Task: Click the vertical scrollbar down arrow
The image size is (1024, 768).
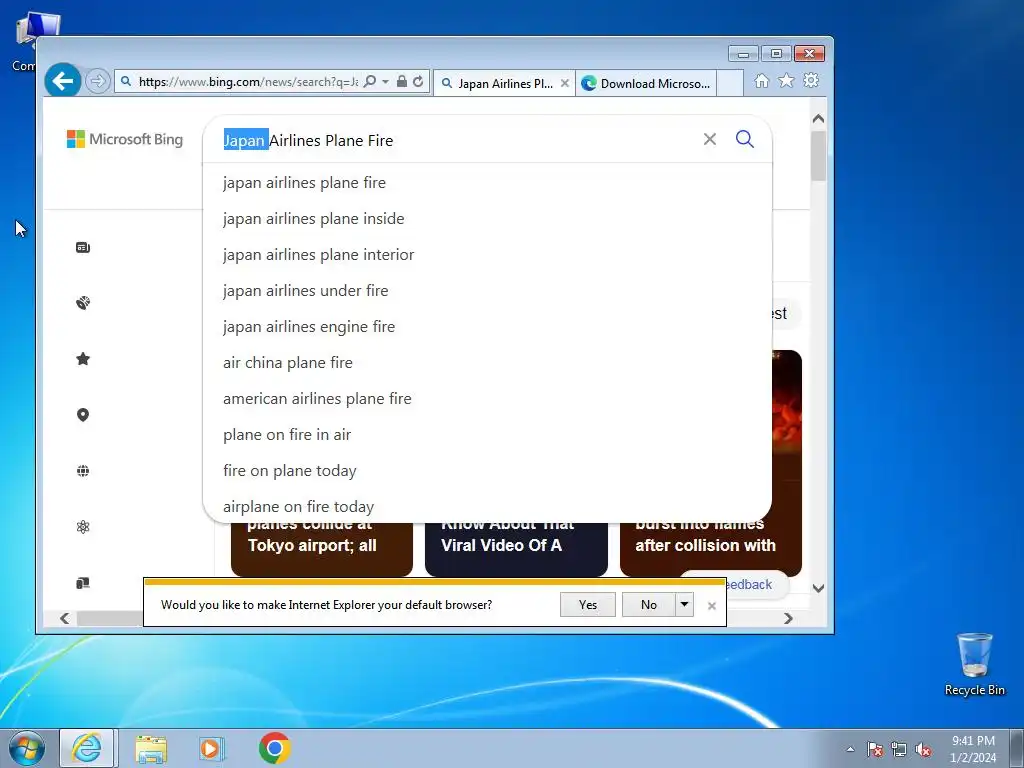Action: click(818, 588)
